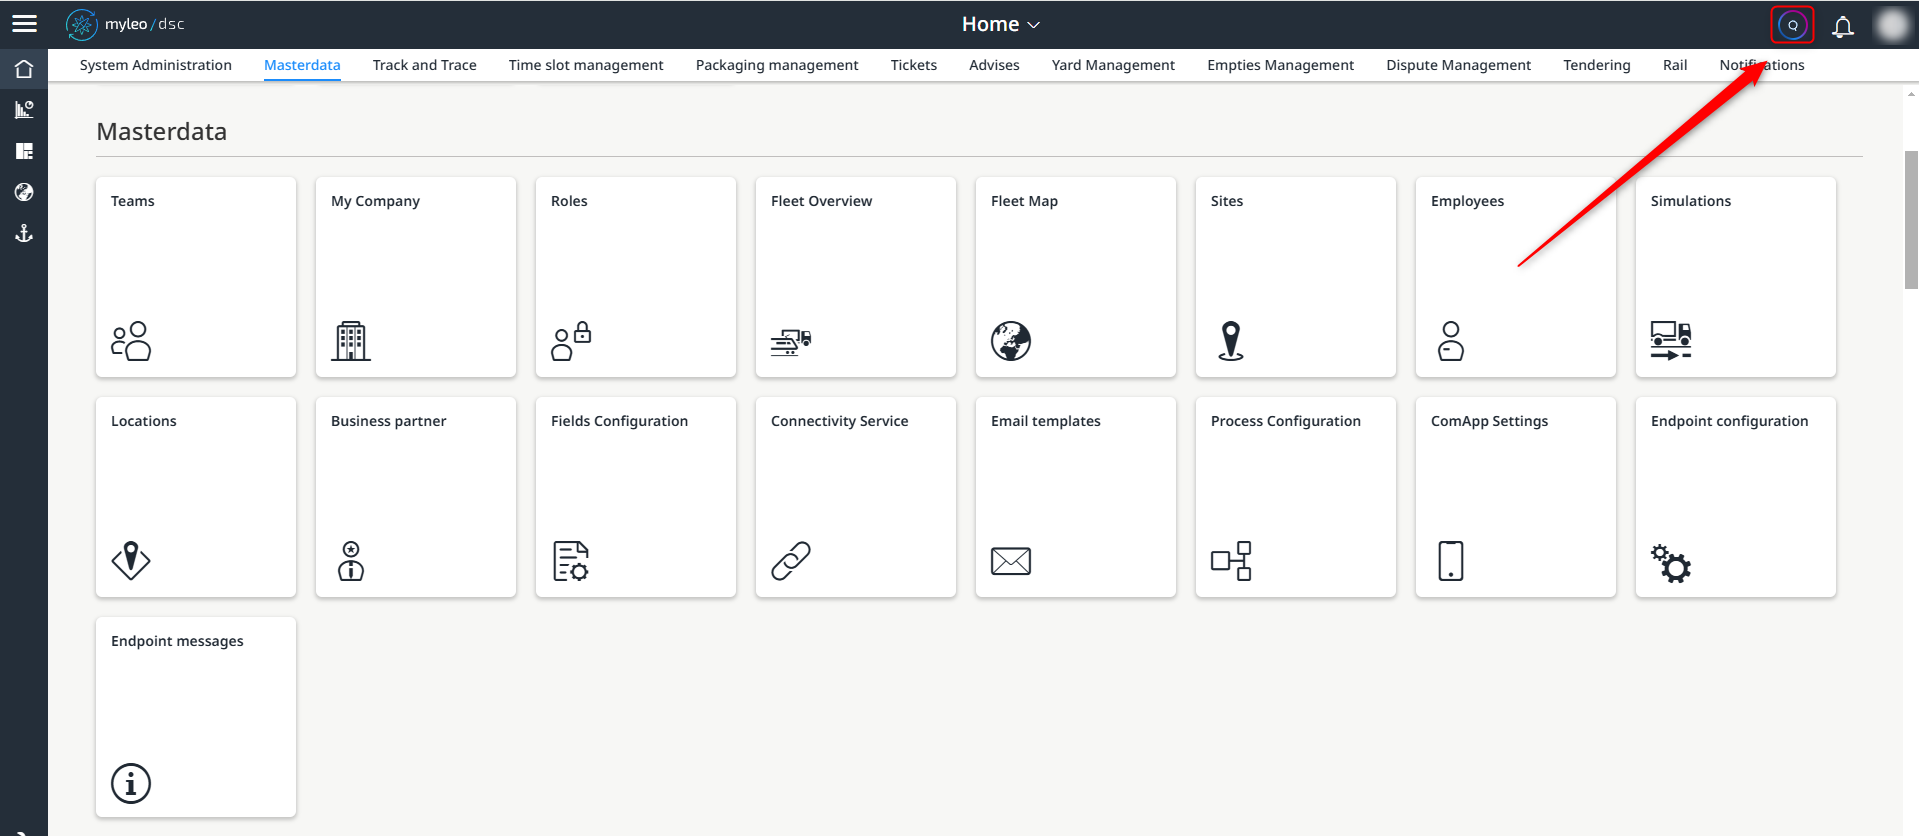Open the Process Configuration card title

tap(1286, 421)
